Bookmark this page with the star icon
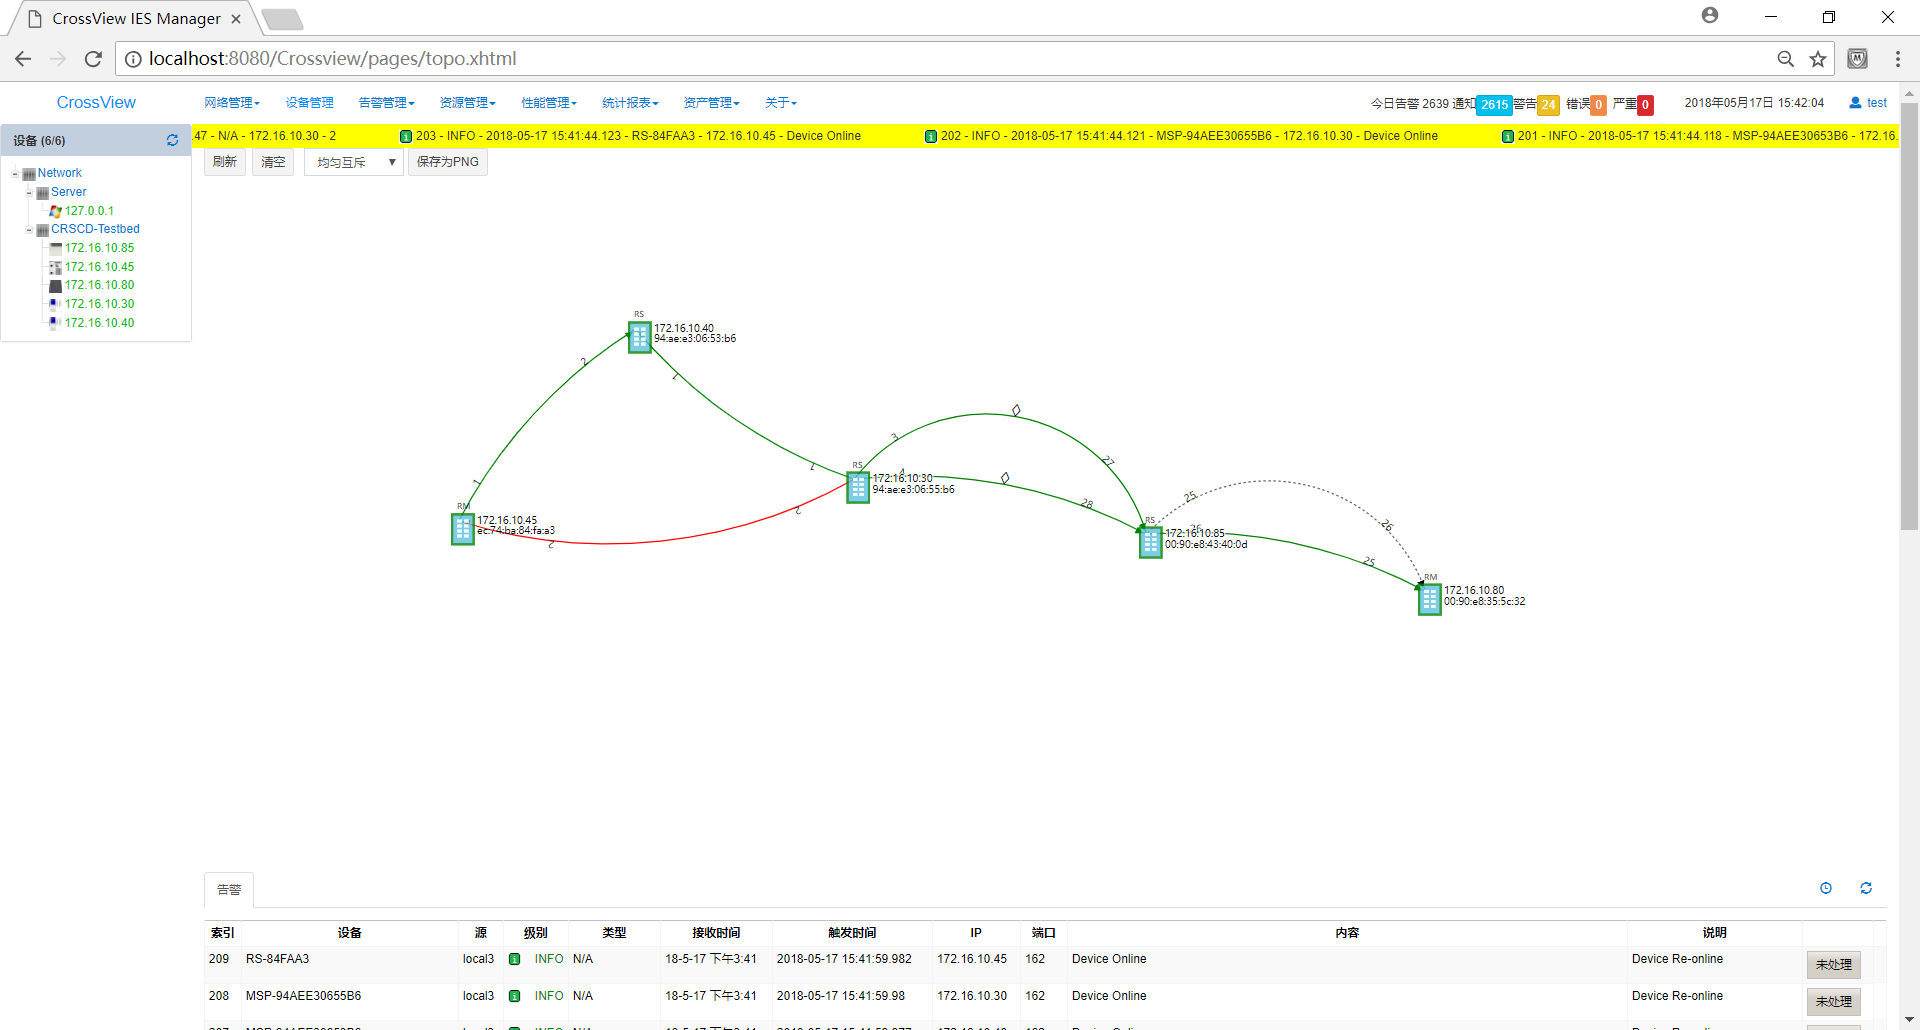1920x1030 pixels. click(1817, 59)
